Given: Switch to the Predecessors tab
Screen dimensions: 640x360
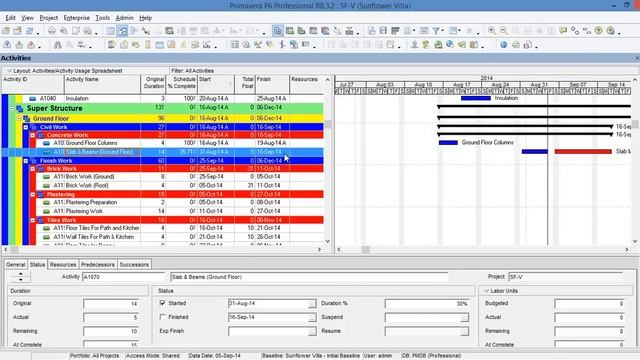Looking at the screenshot, I should pos(98,264).
